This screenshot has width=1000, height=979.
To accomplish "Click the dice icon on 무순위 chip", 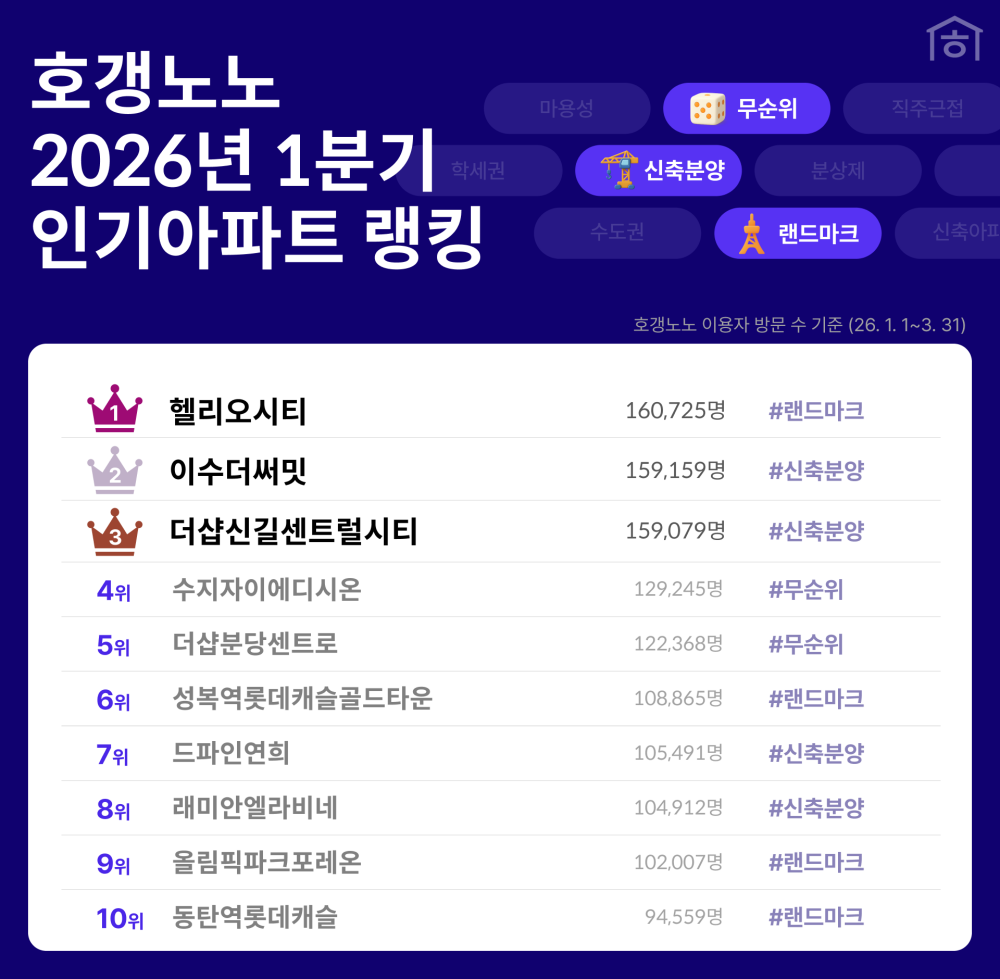I will click(x=707, y=109).
